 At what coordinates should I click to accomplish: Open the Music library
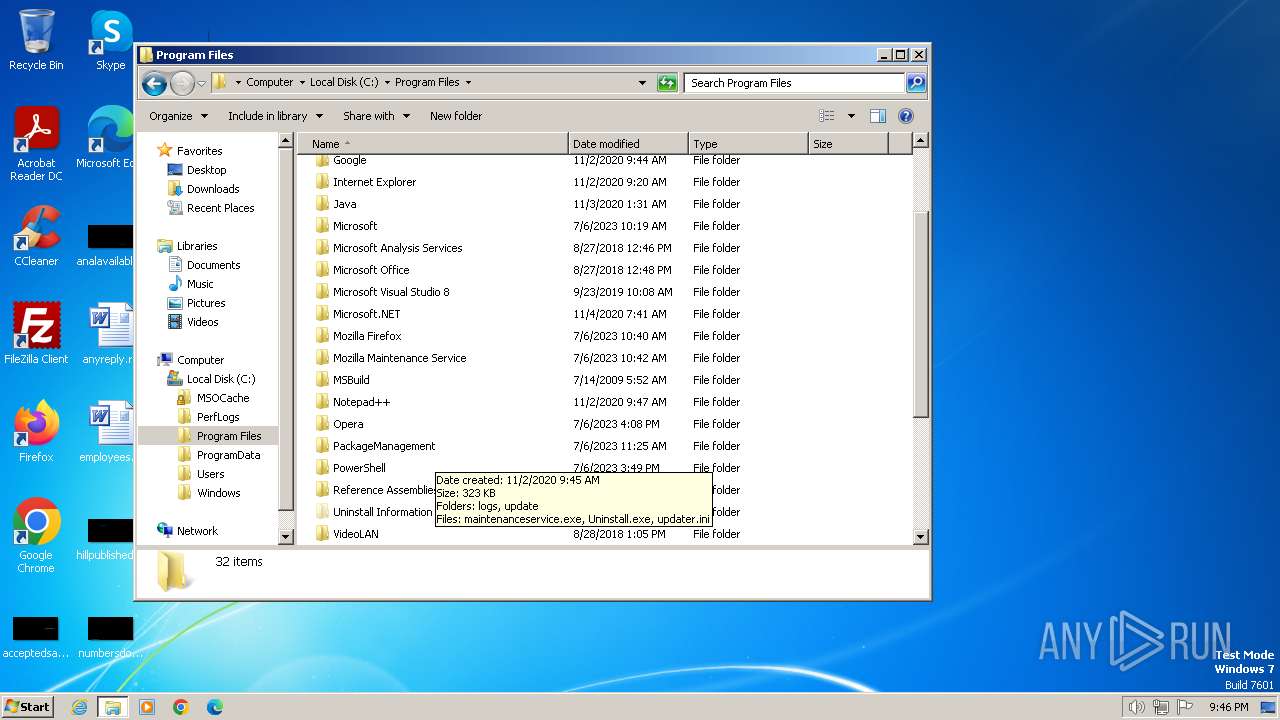(200, 284)
